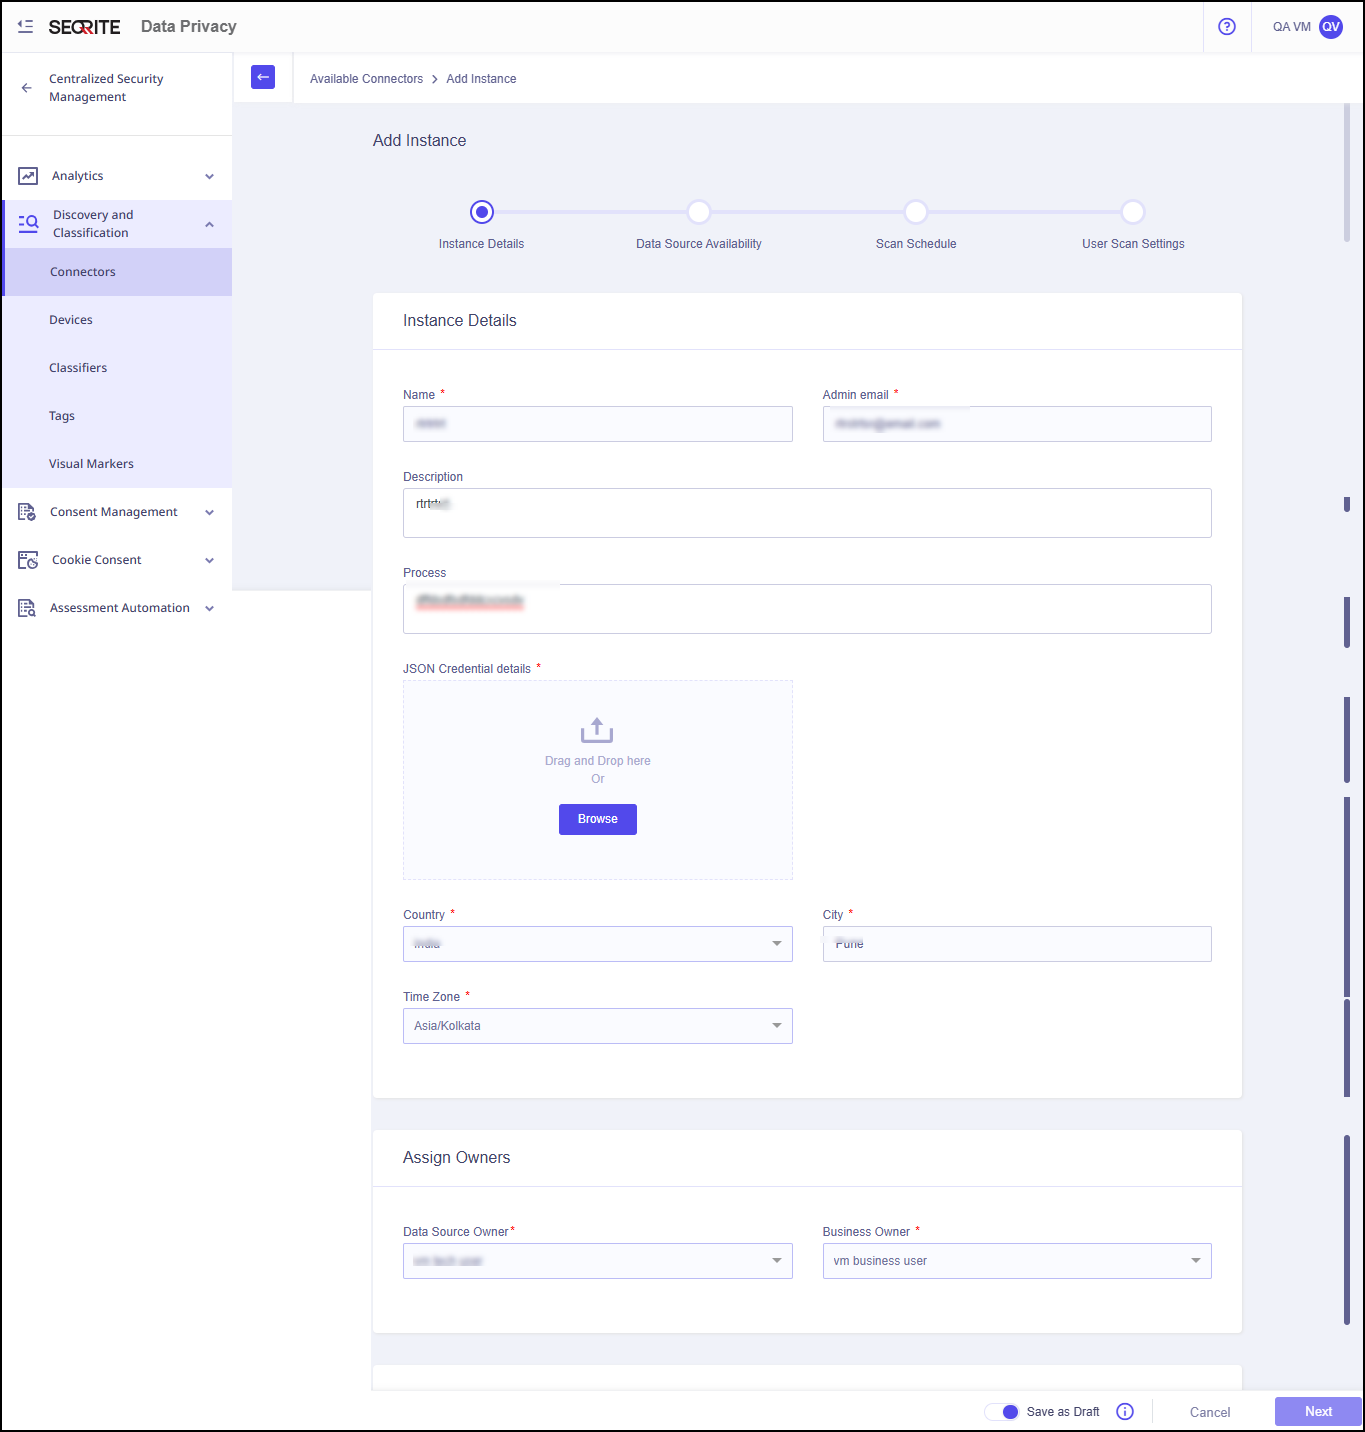Open the help question mark icon
The height and width of the screenshot is (1432, 1365).
1227,27
